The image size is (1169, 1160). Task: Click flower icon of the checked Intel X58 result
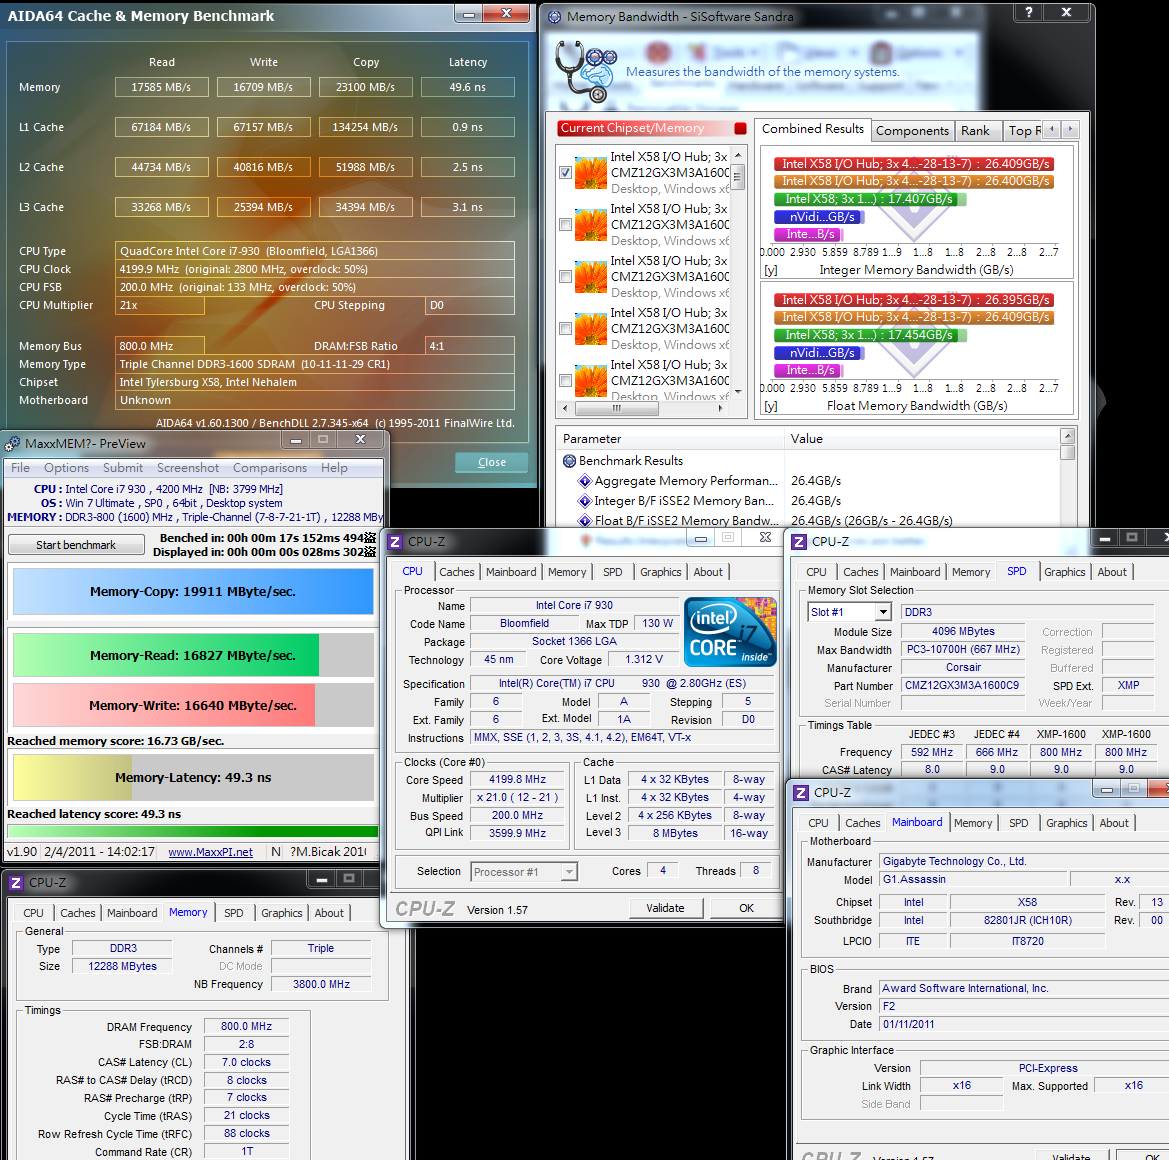pos(591,173)
